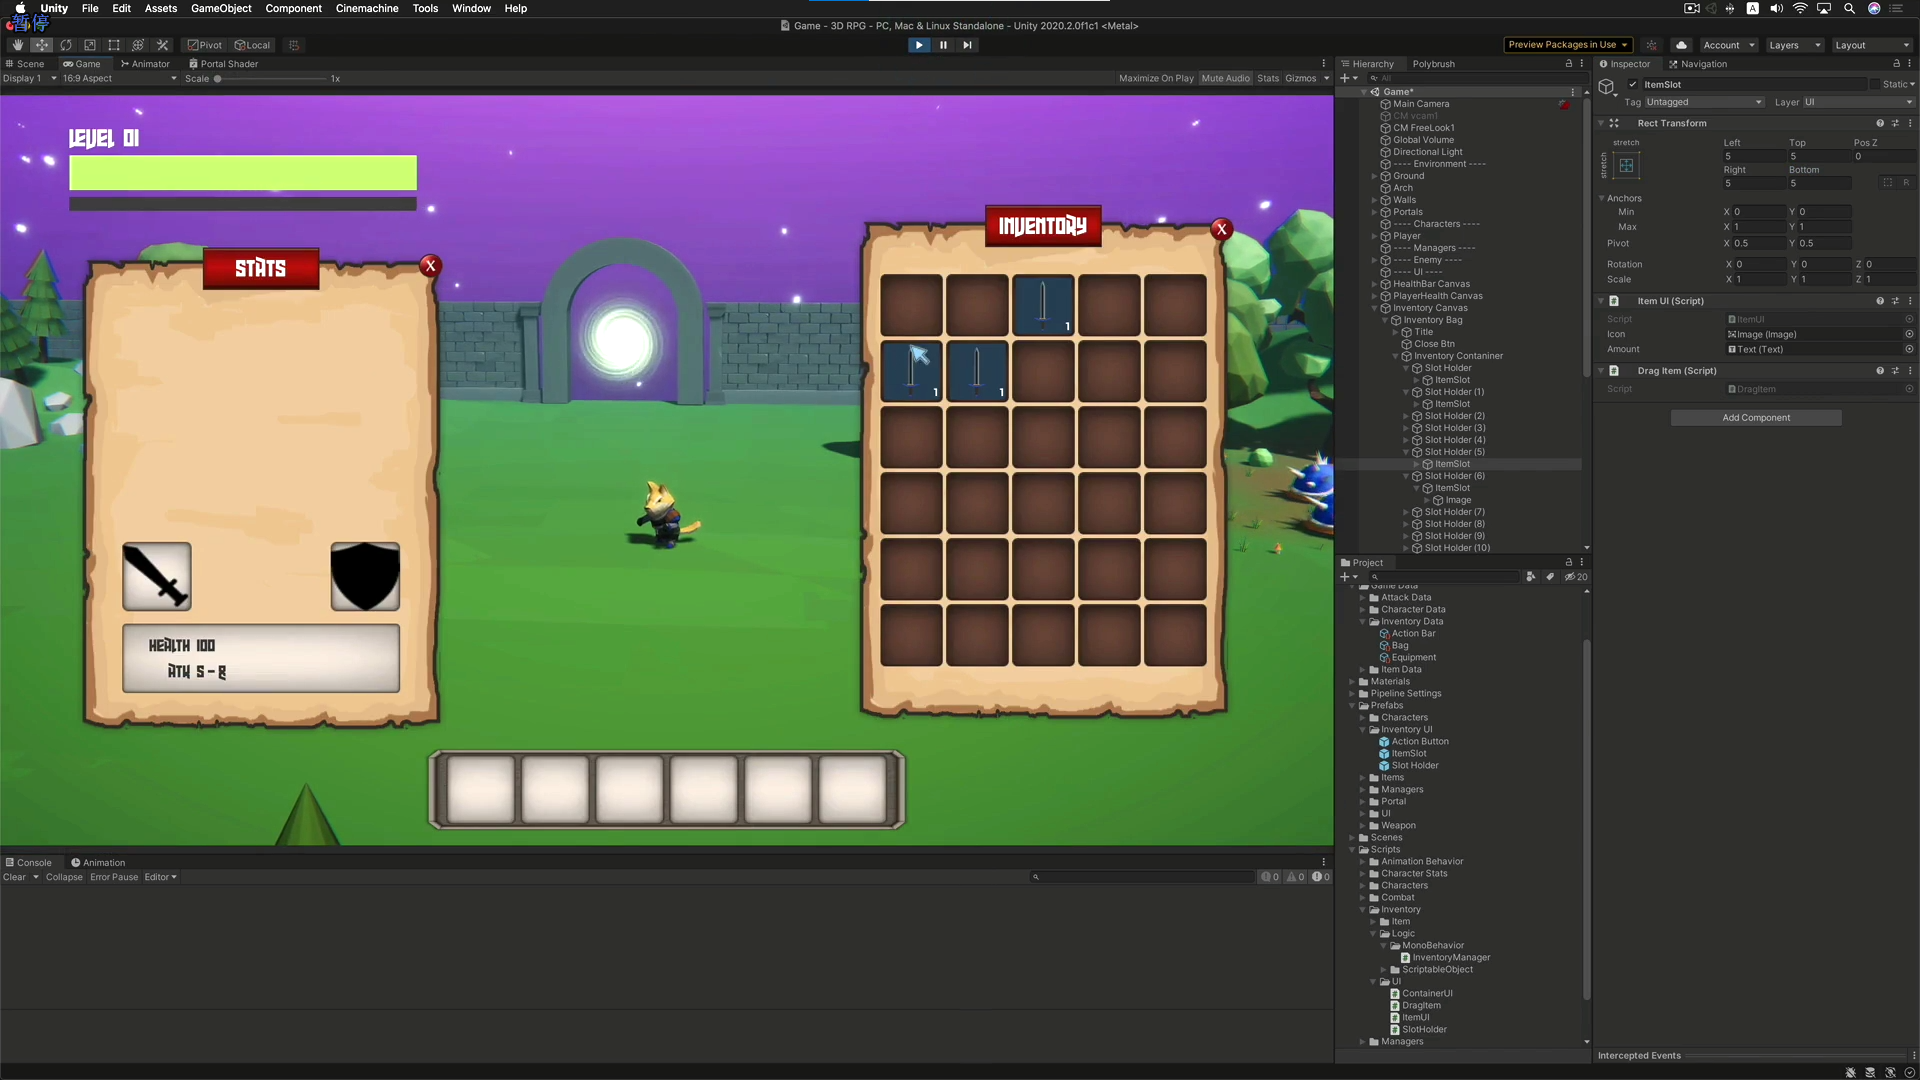The image size is (1920, 1080).
Task: Select the Scale tool
Action: point(90,45)
